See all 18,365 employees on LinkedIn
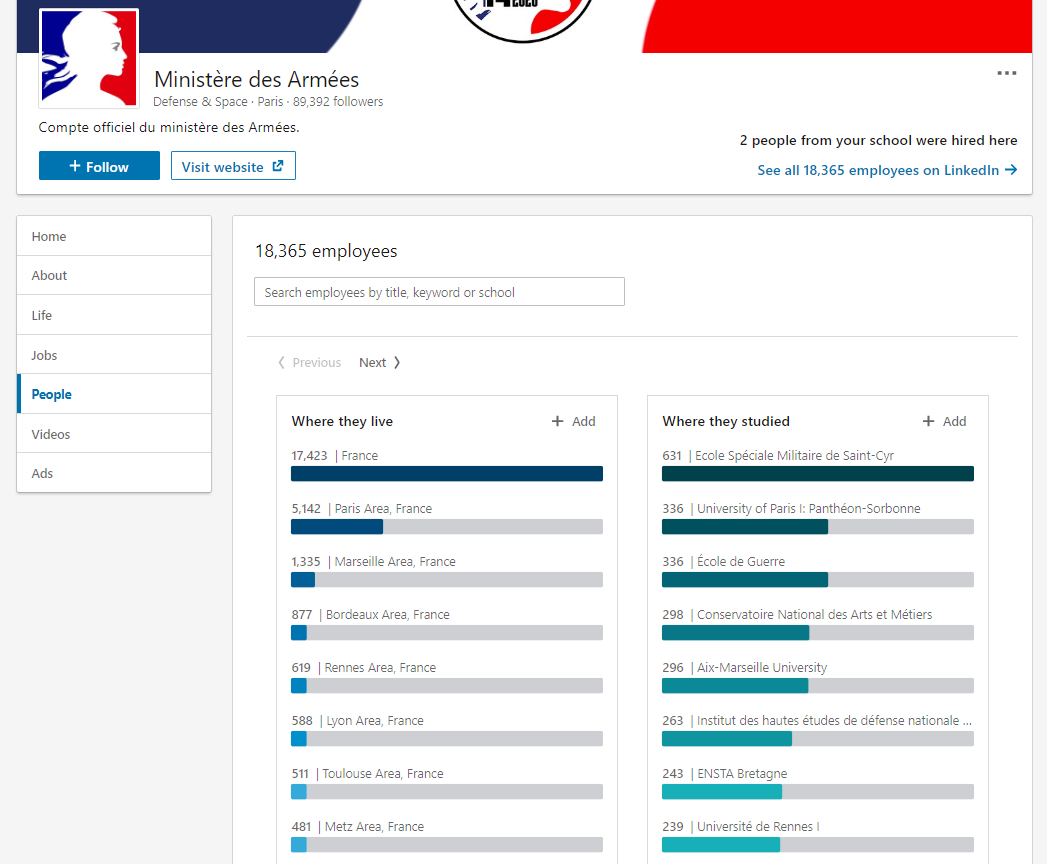The height and width of the screenshot is (864, 1047). pyautogui.click(x=887, y=170)
